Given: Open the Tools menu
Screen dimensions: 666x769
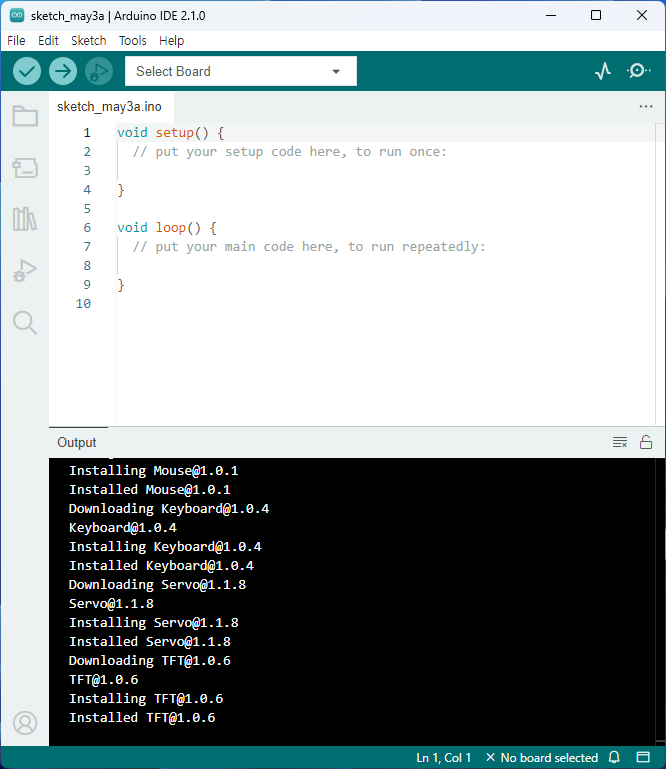Looking at the screenshot, I should pos(132,41).
